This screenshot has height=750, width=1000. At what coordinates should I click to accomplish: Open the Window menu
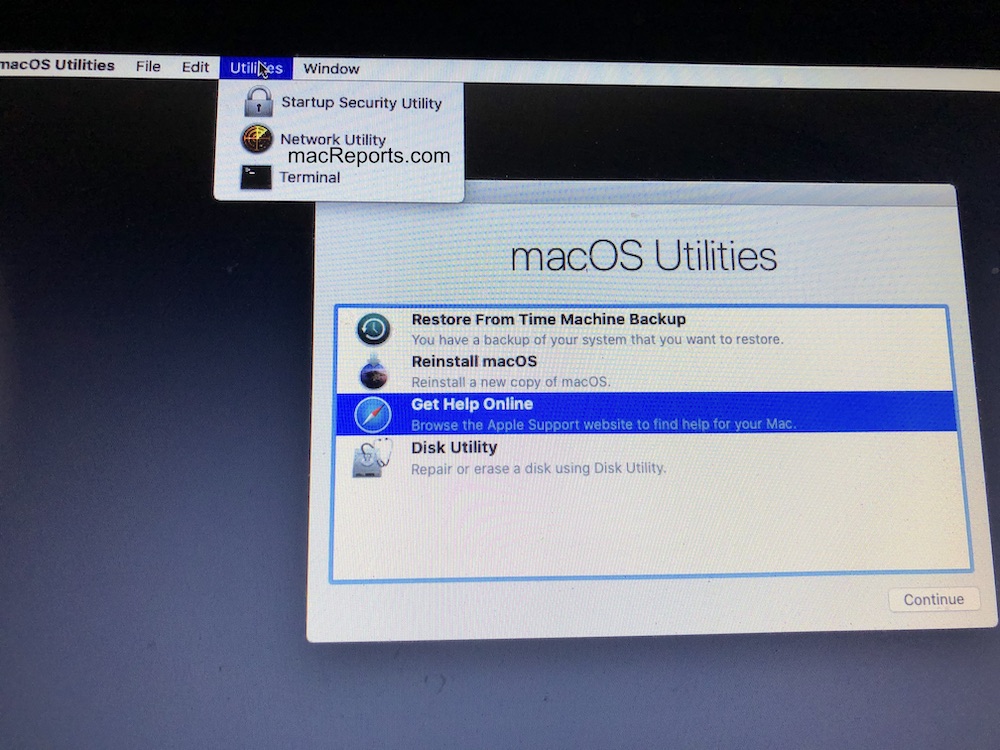pyautogui.click(x=331, y=68)
